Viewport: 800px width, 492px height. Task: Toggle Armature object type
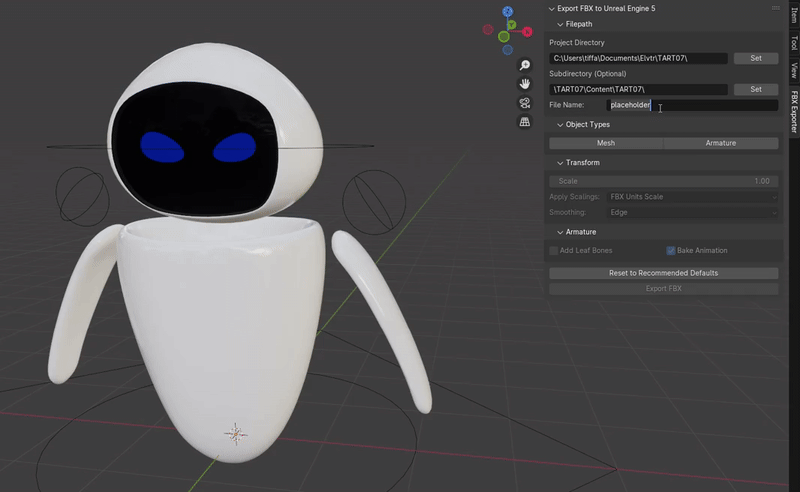(721, 143)
